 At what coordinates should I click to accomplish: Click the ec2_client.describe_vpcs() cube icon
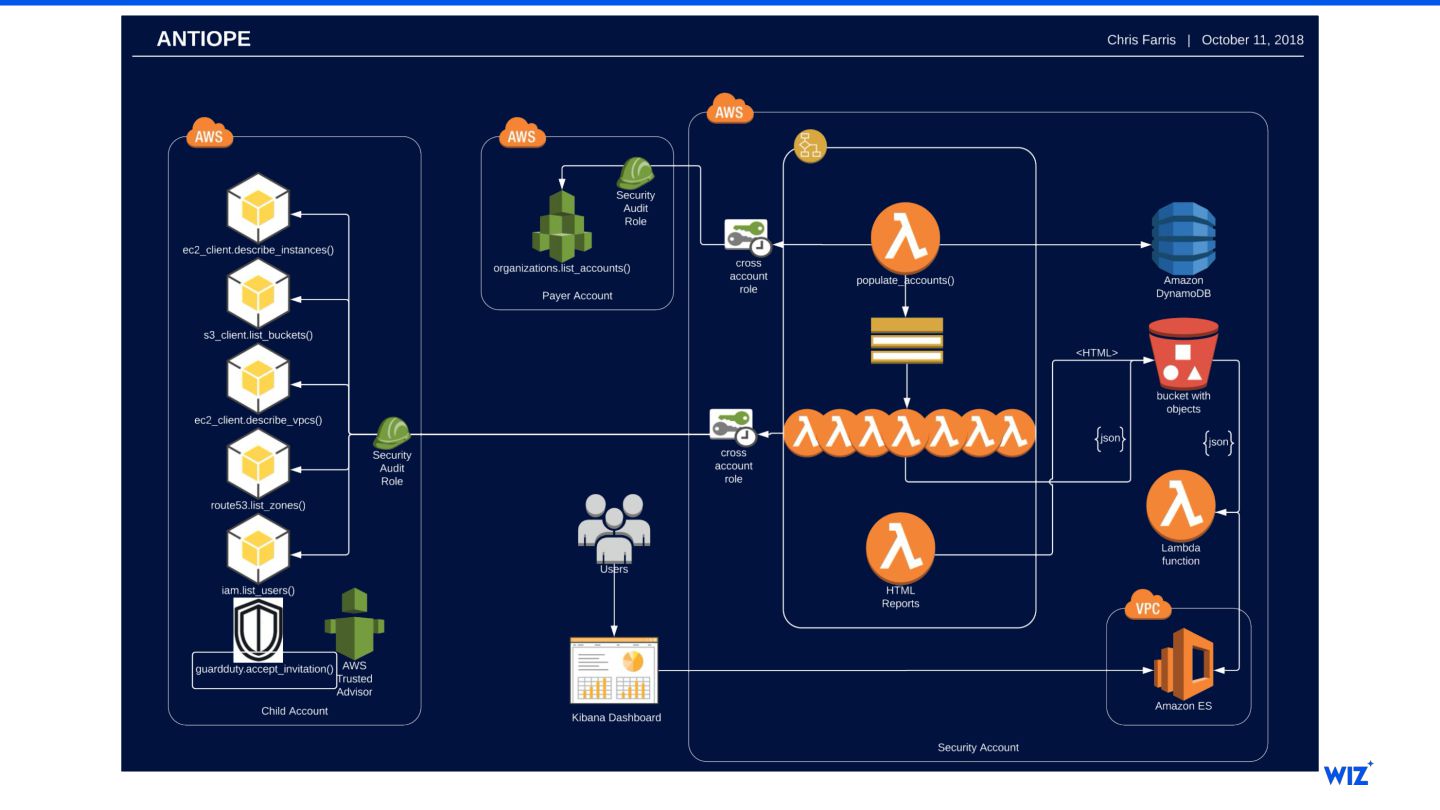coord(258,378)
